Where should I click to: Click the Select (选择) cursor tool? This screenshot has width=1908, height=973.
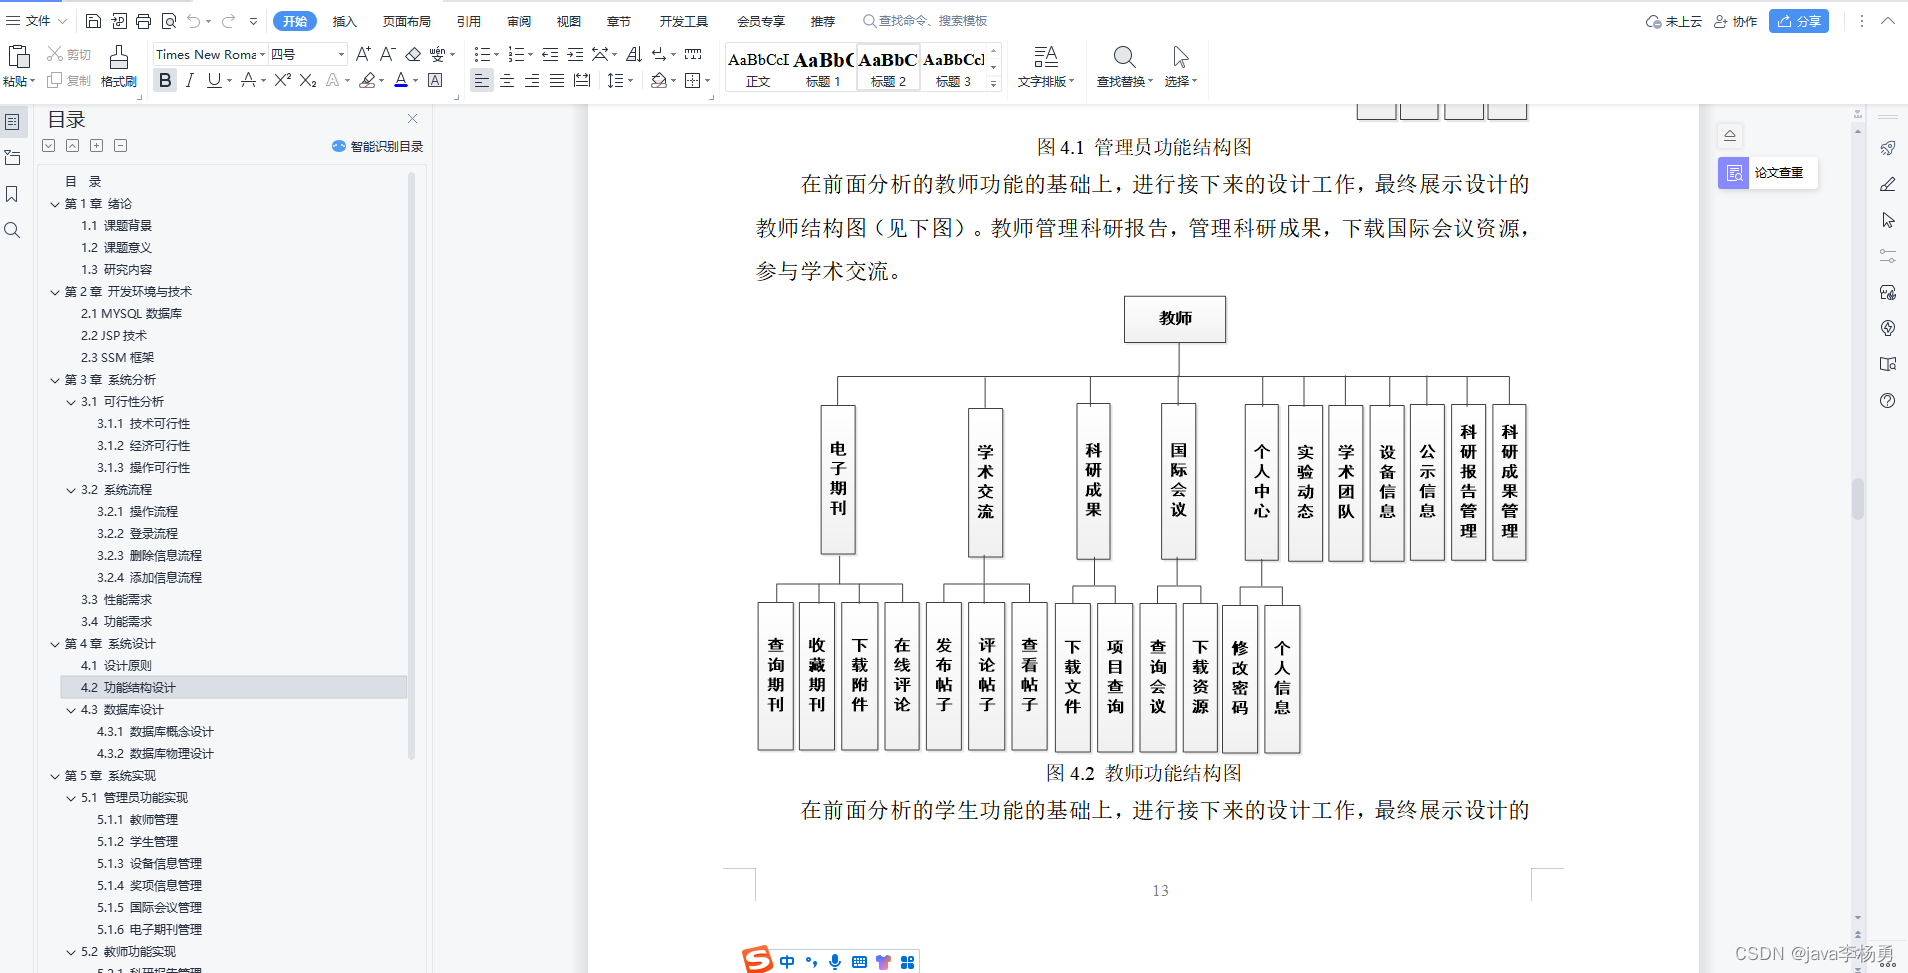(x=1180, y=57)
